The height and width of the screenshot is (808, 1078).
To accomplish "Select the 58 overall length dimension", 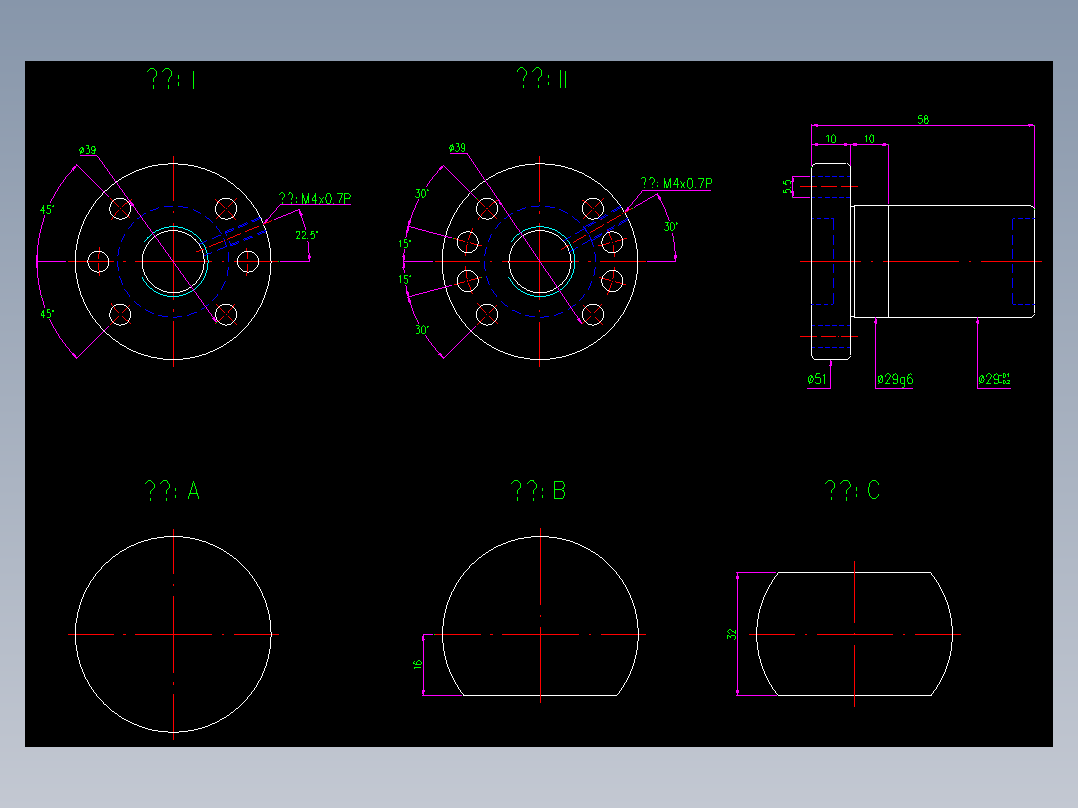I will point(922,118).
